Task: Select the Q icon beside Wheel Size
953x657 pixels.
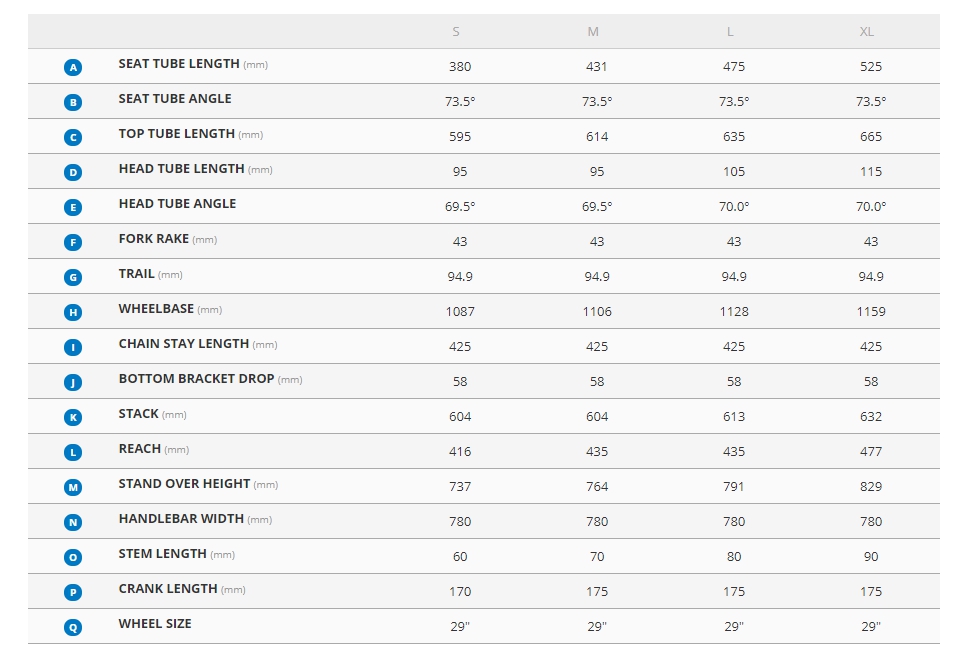Action: coord(73,627)
